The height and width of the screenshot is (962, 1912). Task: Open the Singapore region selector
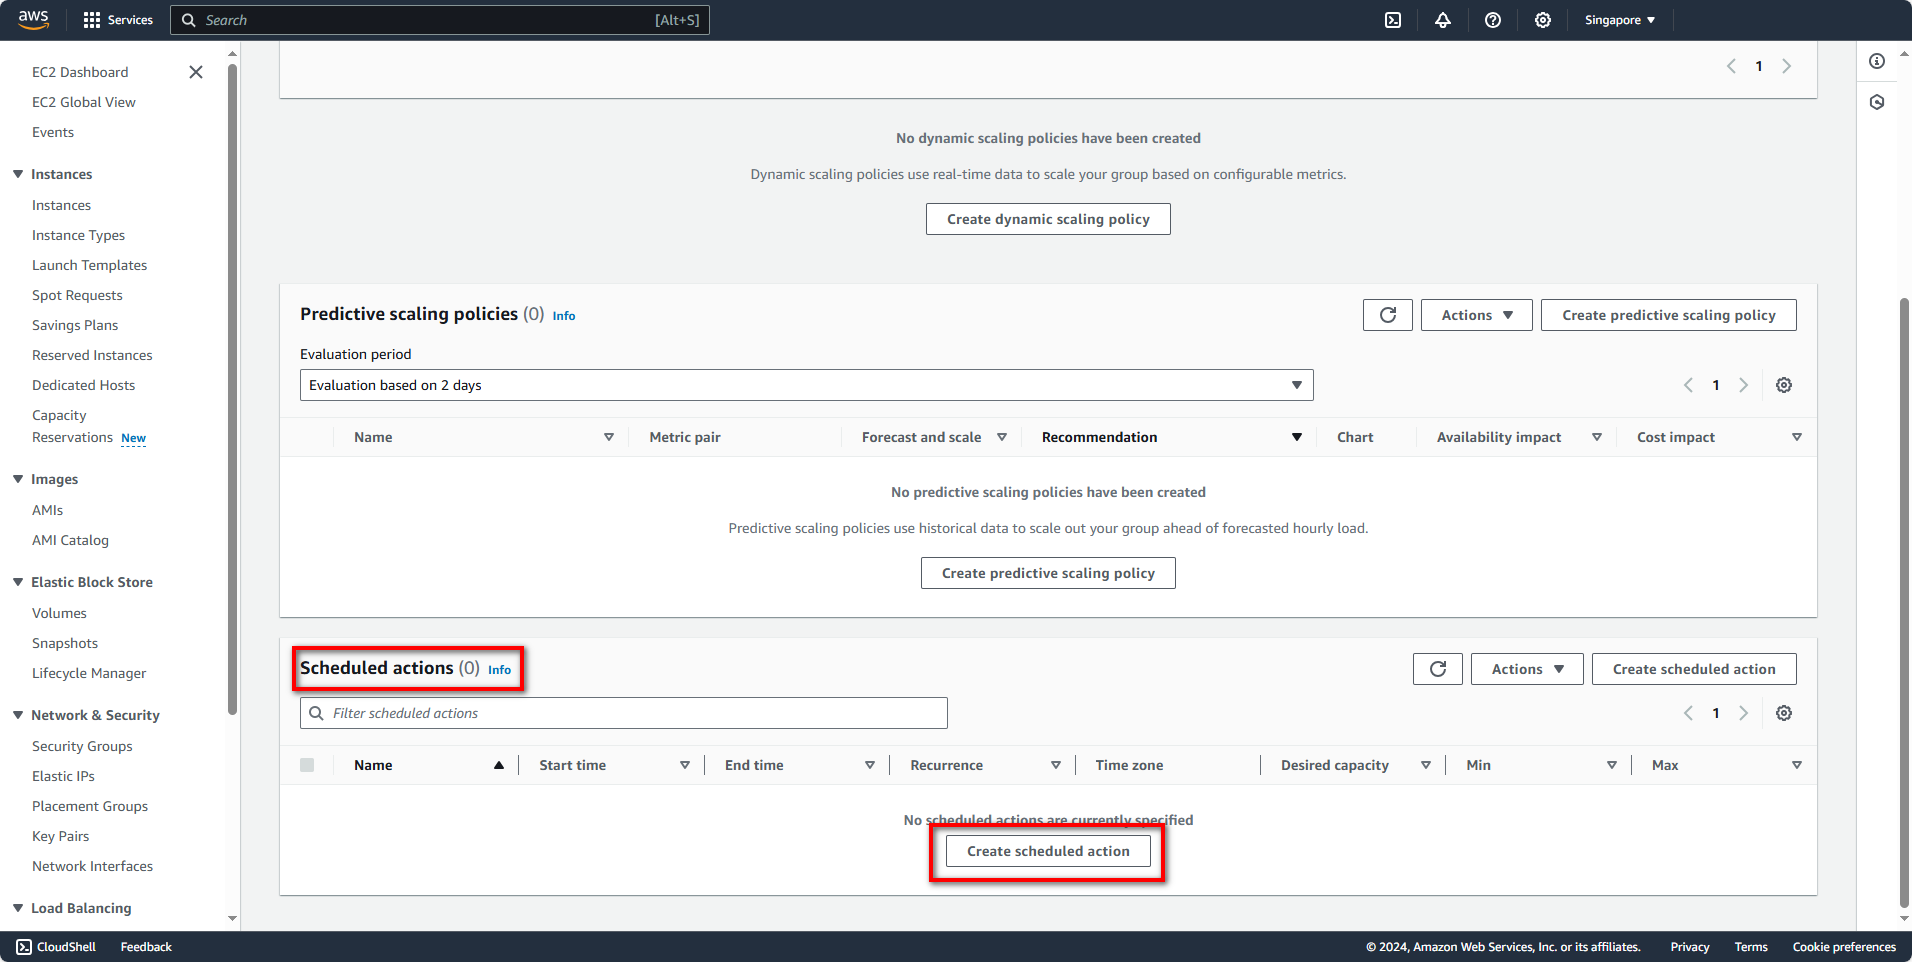(1618, 20)
